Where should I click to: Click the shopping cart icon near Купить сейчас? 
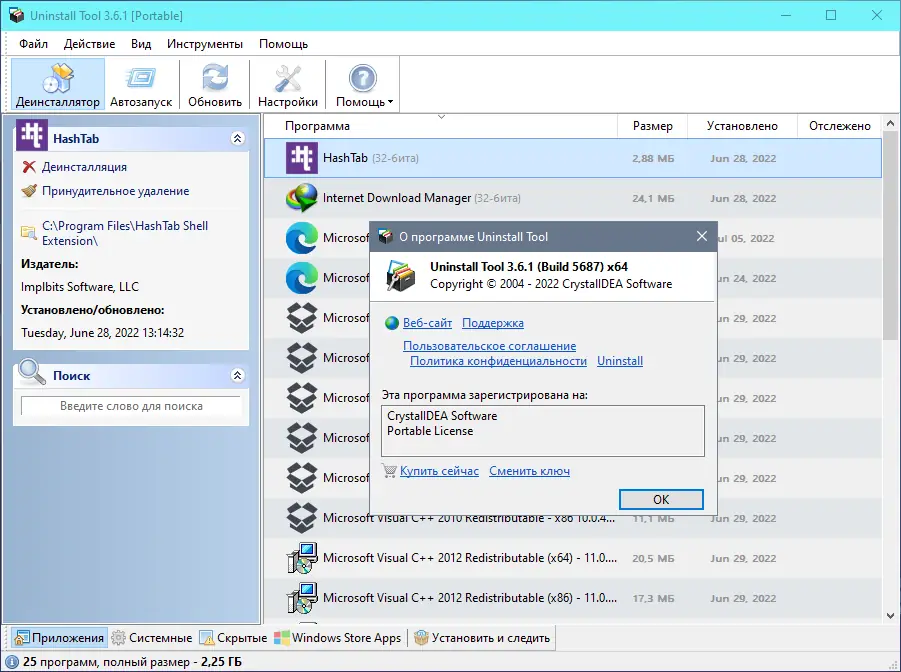coord(390,471)
